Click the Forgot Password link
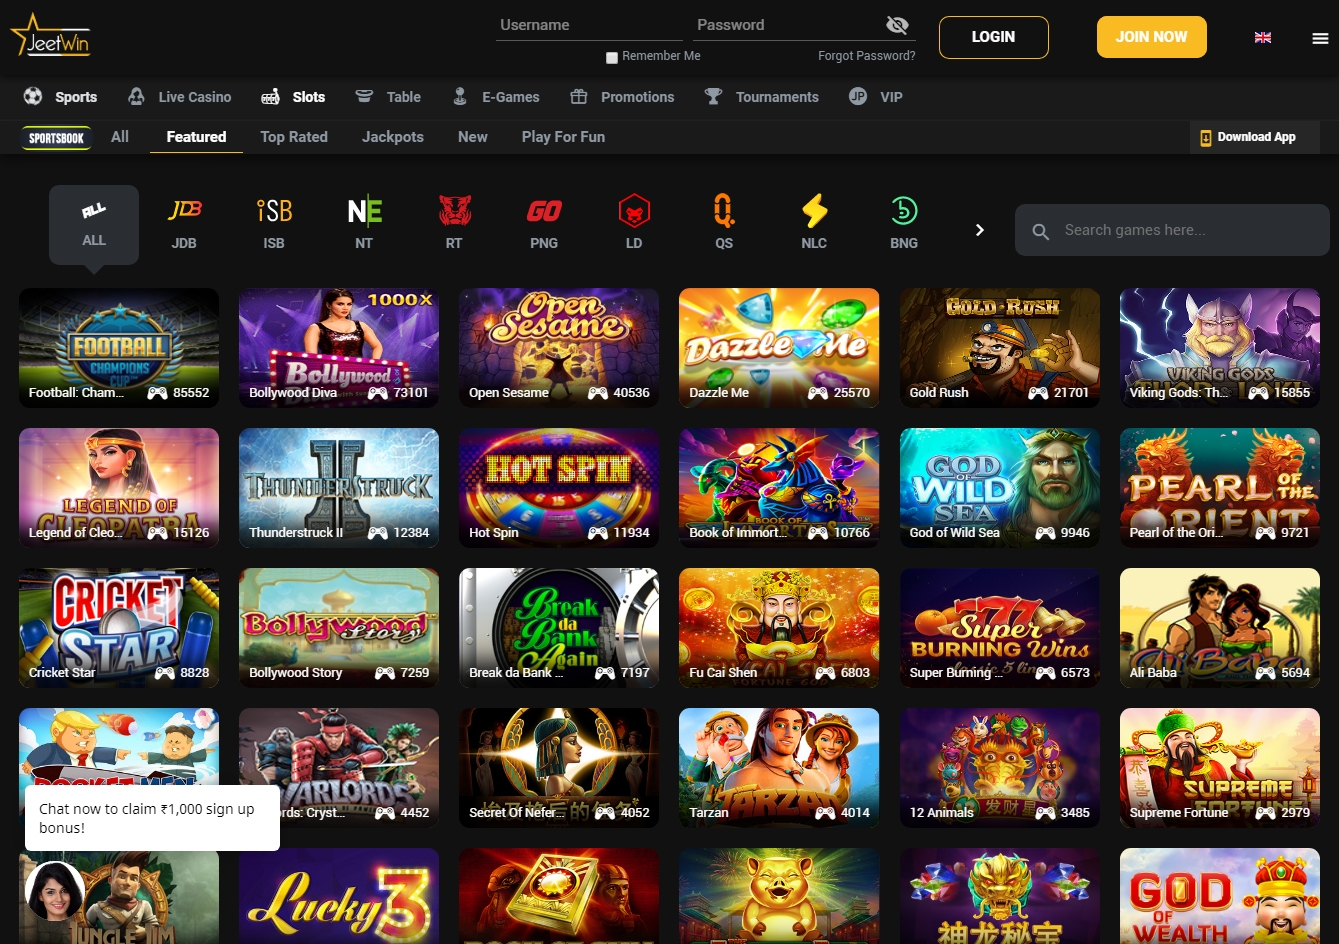The height and width of the screenshot is (944, 1339). click(x=866, y=56)
